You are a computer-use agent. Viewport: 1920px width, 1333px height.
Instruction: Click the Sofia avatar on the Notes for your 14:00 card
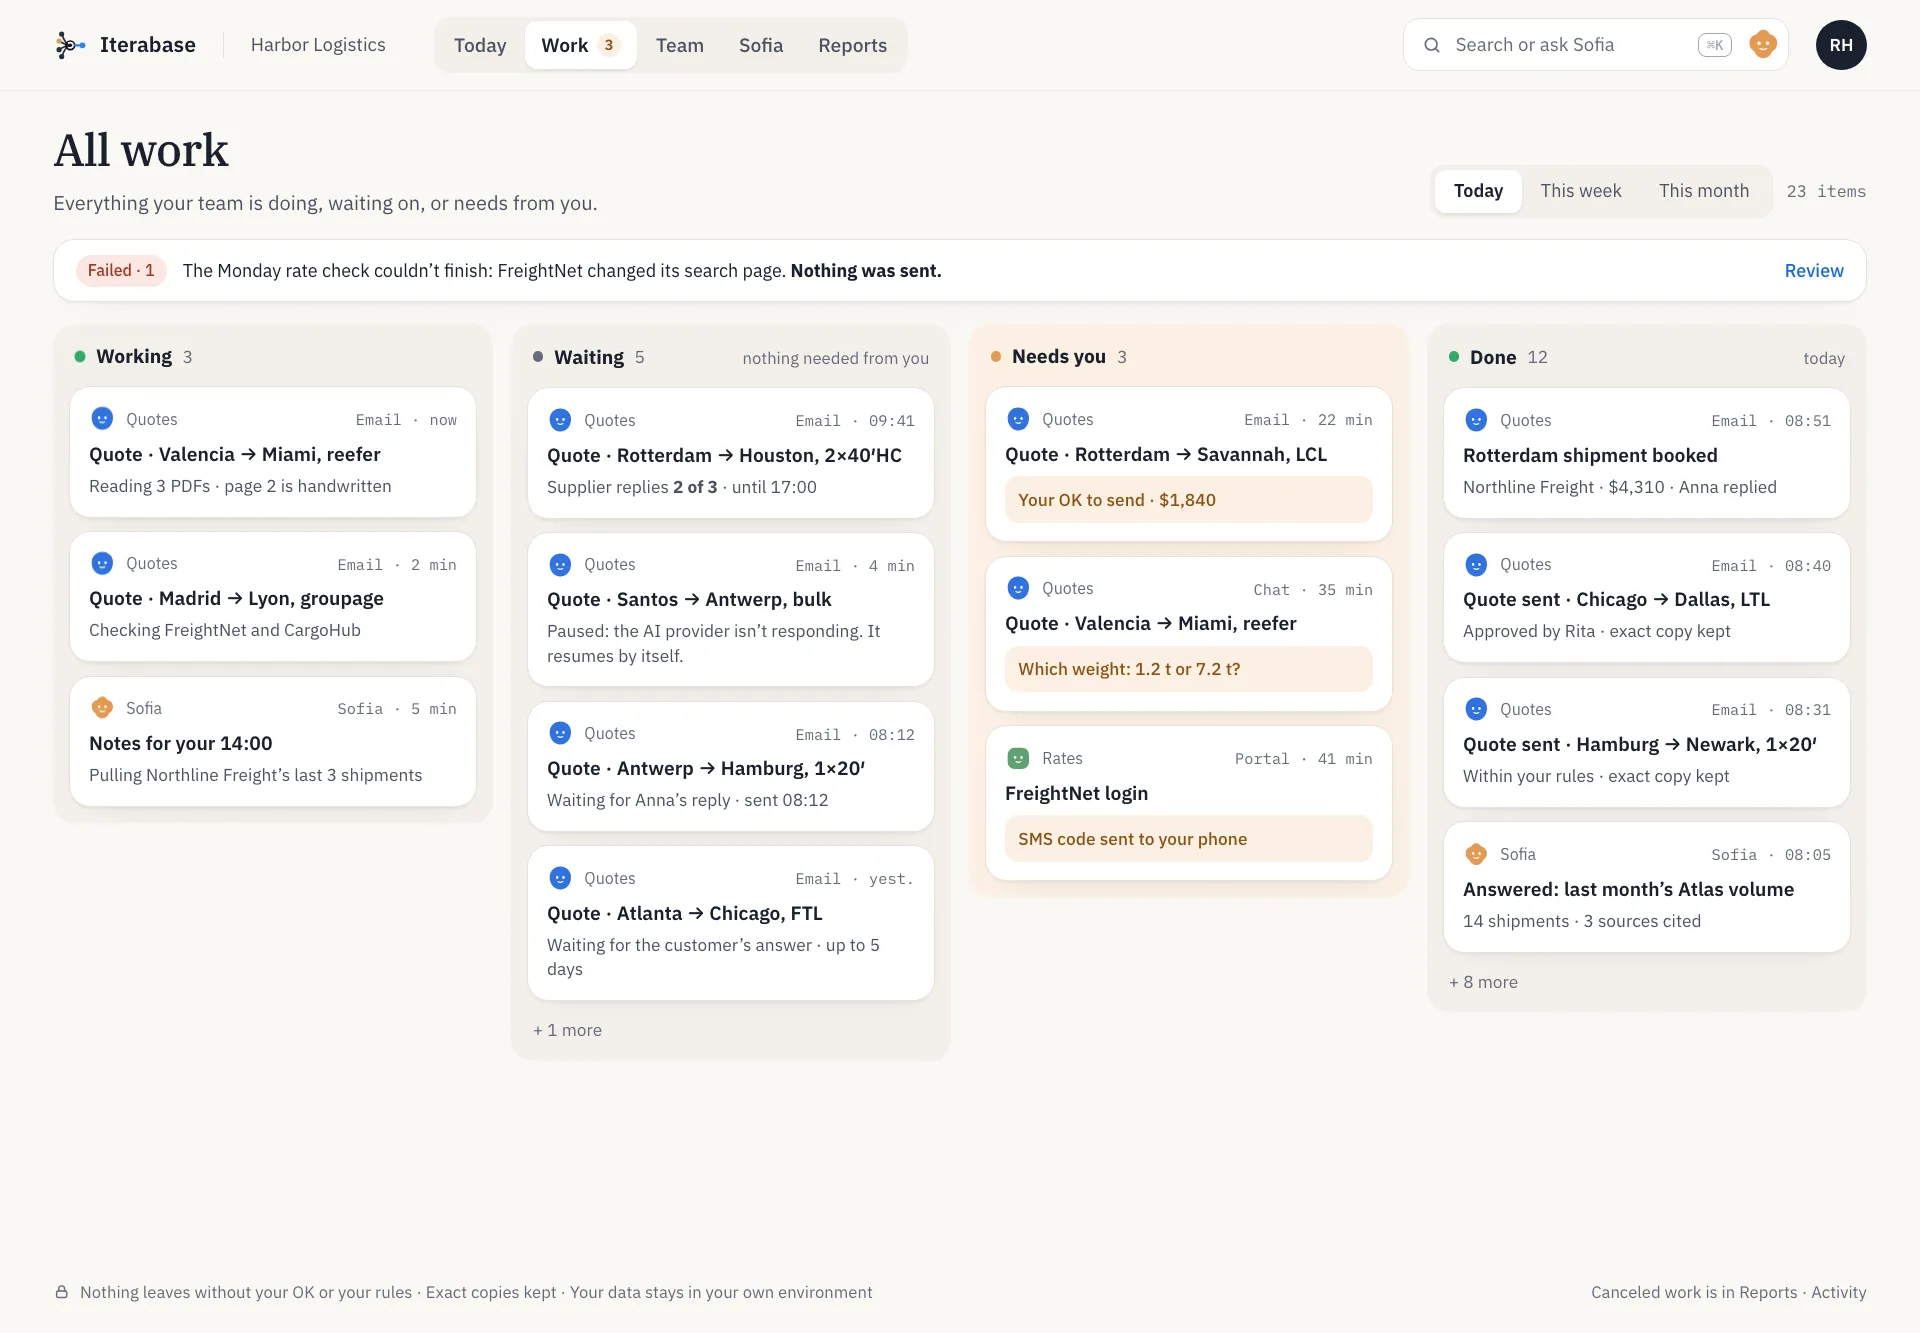click(x=102, y=708)
